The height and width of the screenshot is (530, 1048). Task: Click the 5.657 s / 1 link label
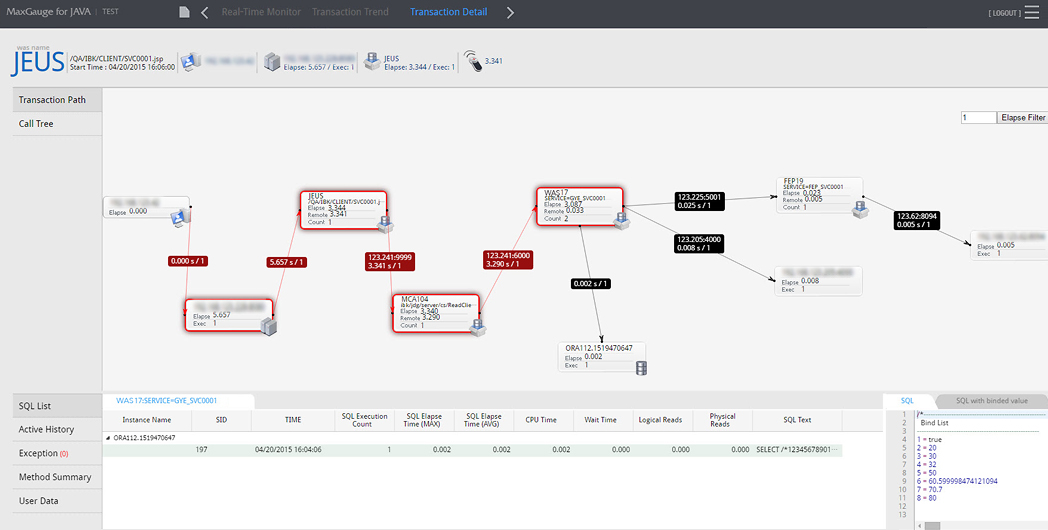(x=286, y=262)
